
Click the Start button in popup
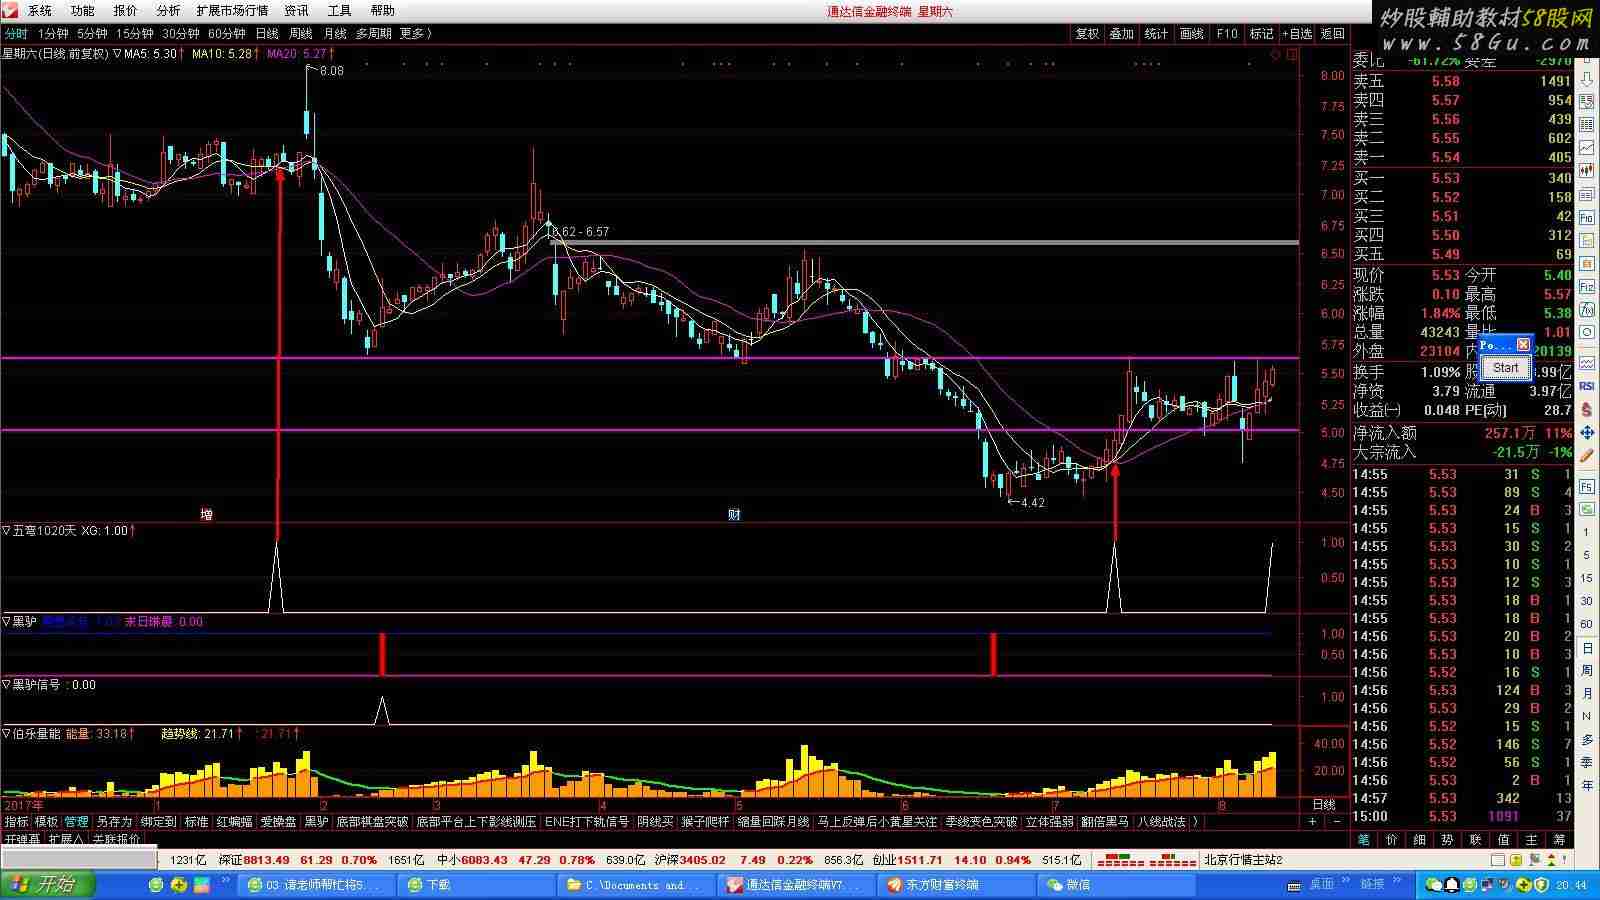(x=1506, y=367)
